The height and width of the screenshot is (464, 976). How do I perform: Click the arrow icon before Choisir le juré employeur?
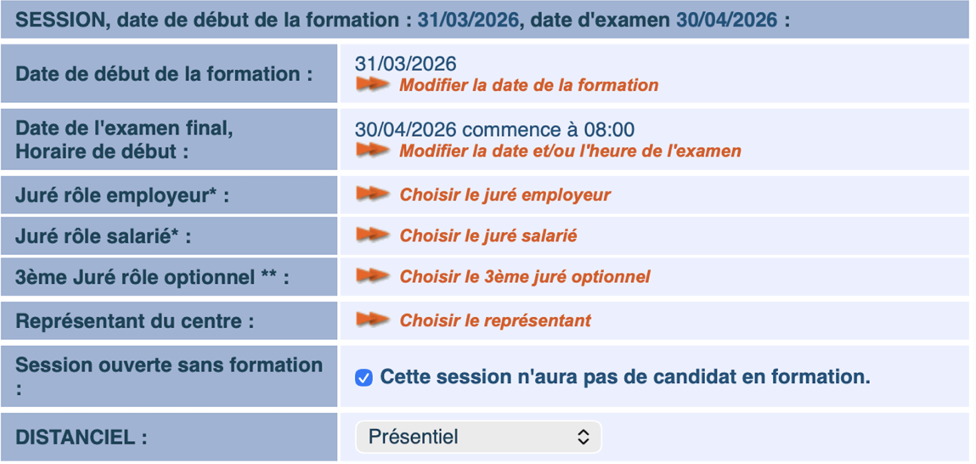[x=373, y=194]
